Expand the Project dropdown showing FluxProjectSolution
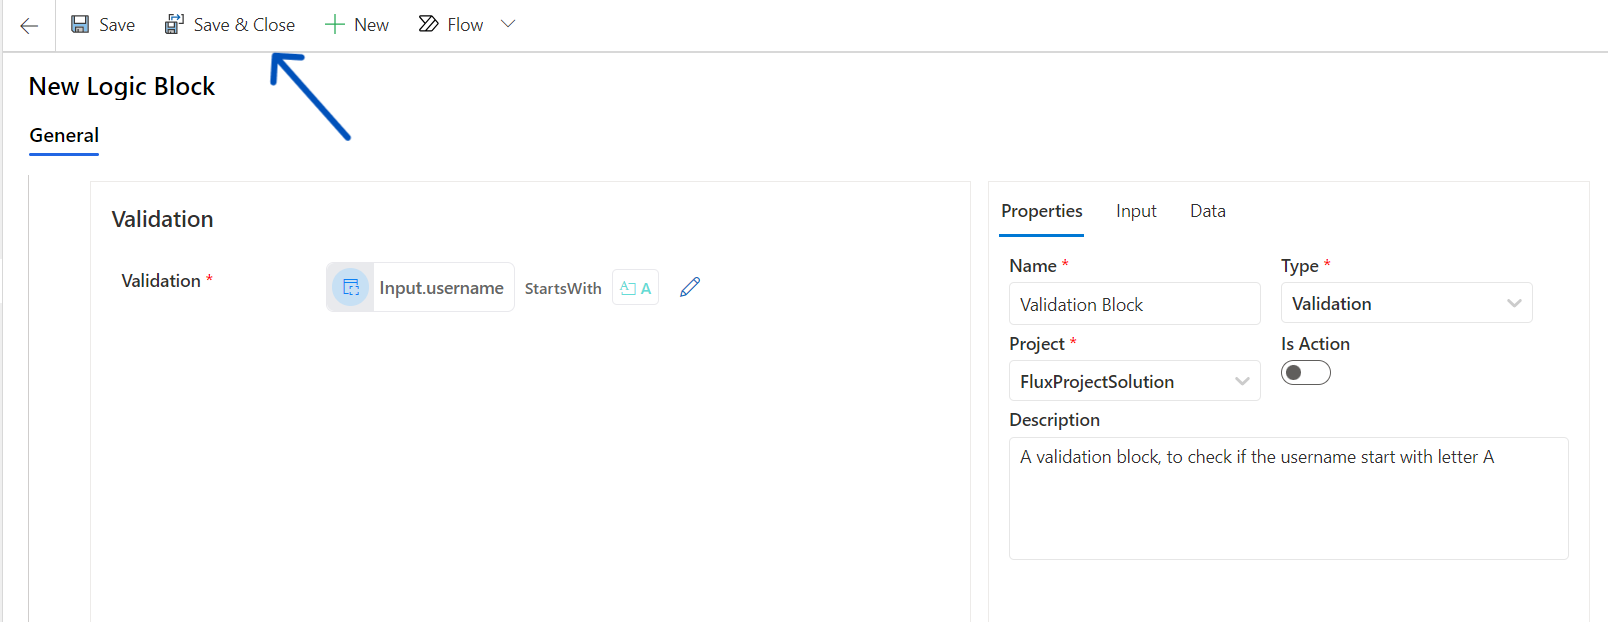Image resolution: width=1608 pixels, height=622 pixels. [1134, 381]
